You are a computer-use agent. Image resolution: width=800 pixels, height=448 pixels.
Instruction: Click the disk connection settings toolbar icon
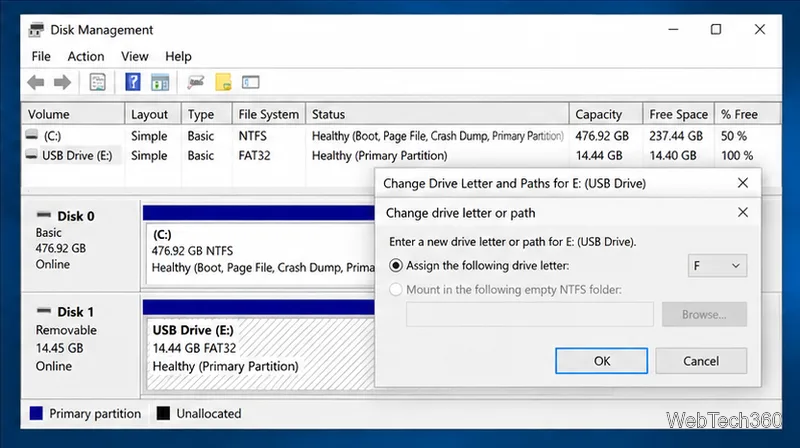click(195, 82)
